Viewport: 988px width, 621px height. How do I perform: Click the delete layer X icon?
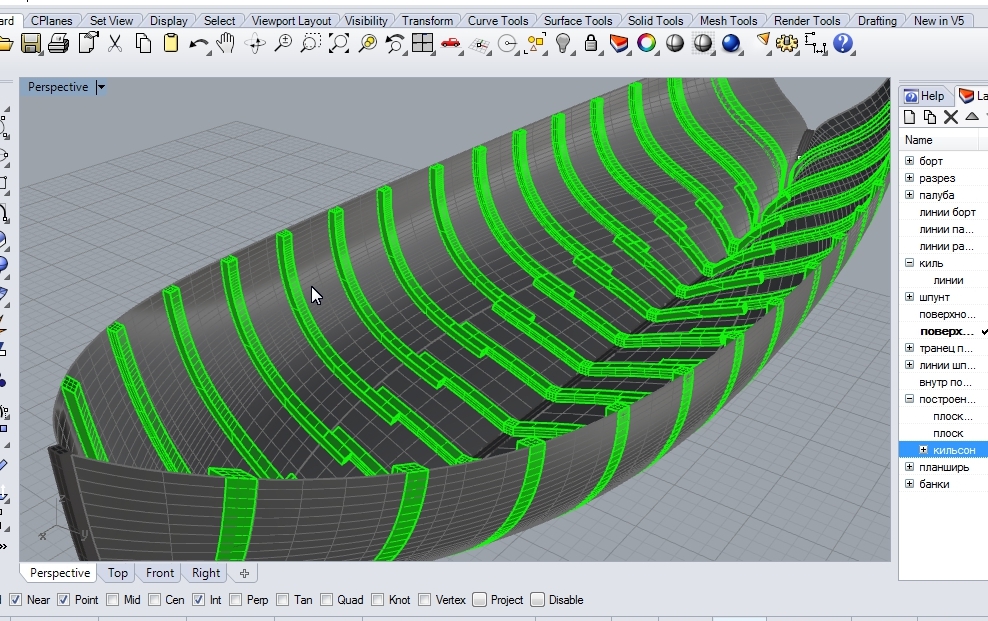[x=951, y=117]
